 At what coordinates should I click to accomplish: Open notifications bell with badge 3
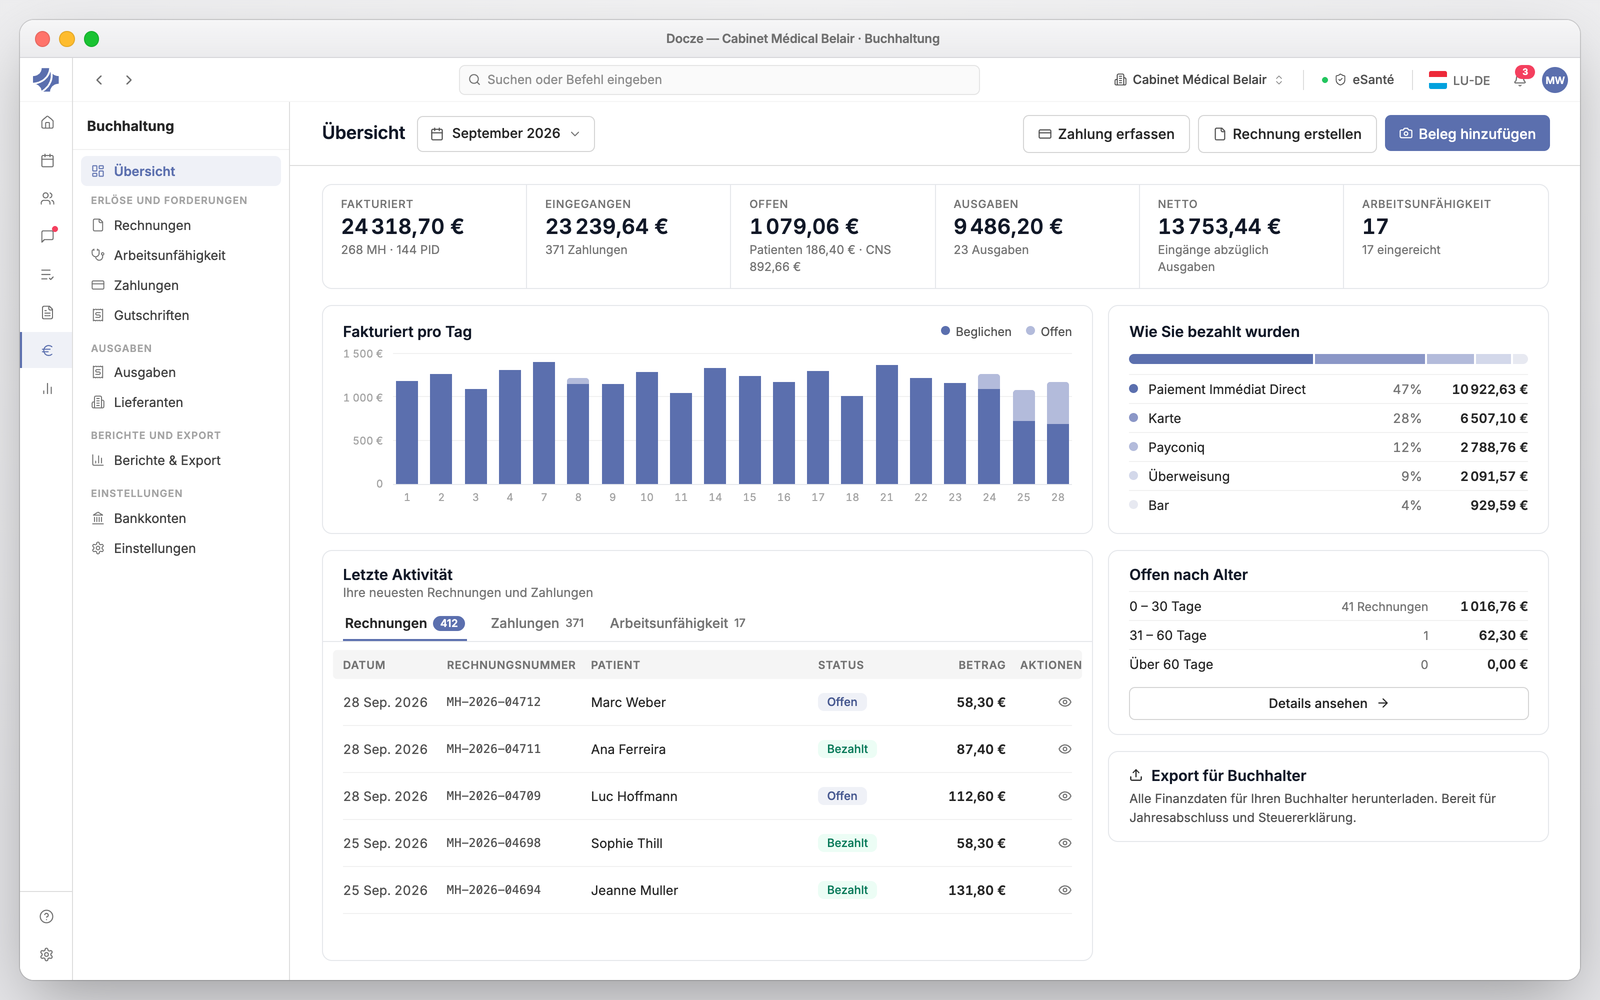coord(1520,80)
